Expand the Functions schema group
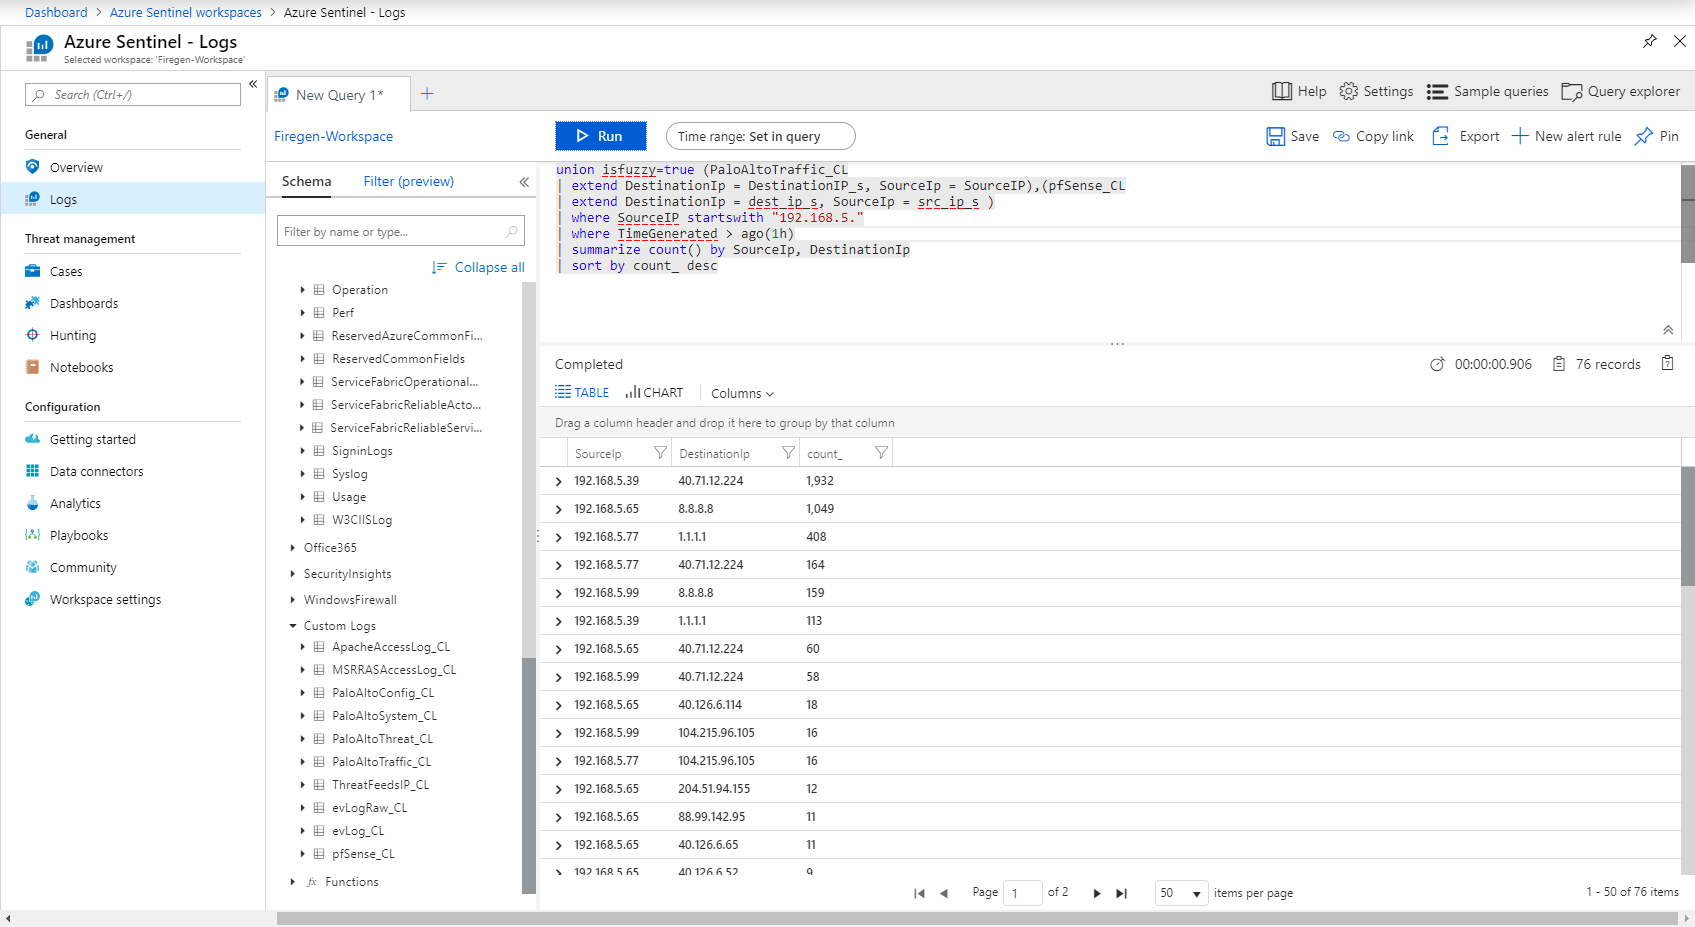This screenshot has width=1695, height=927. [x=293, y=881]
